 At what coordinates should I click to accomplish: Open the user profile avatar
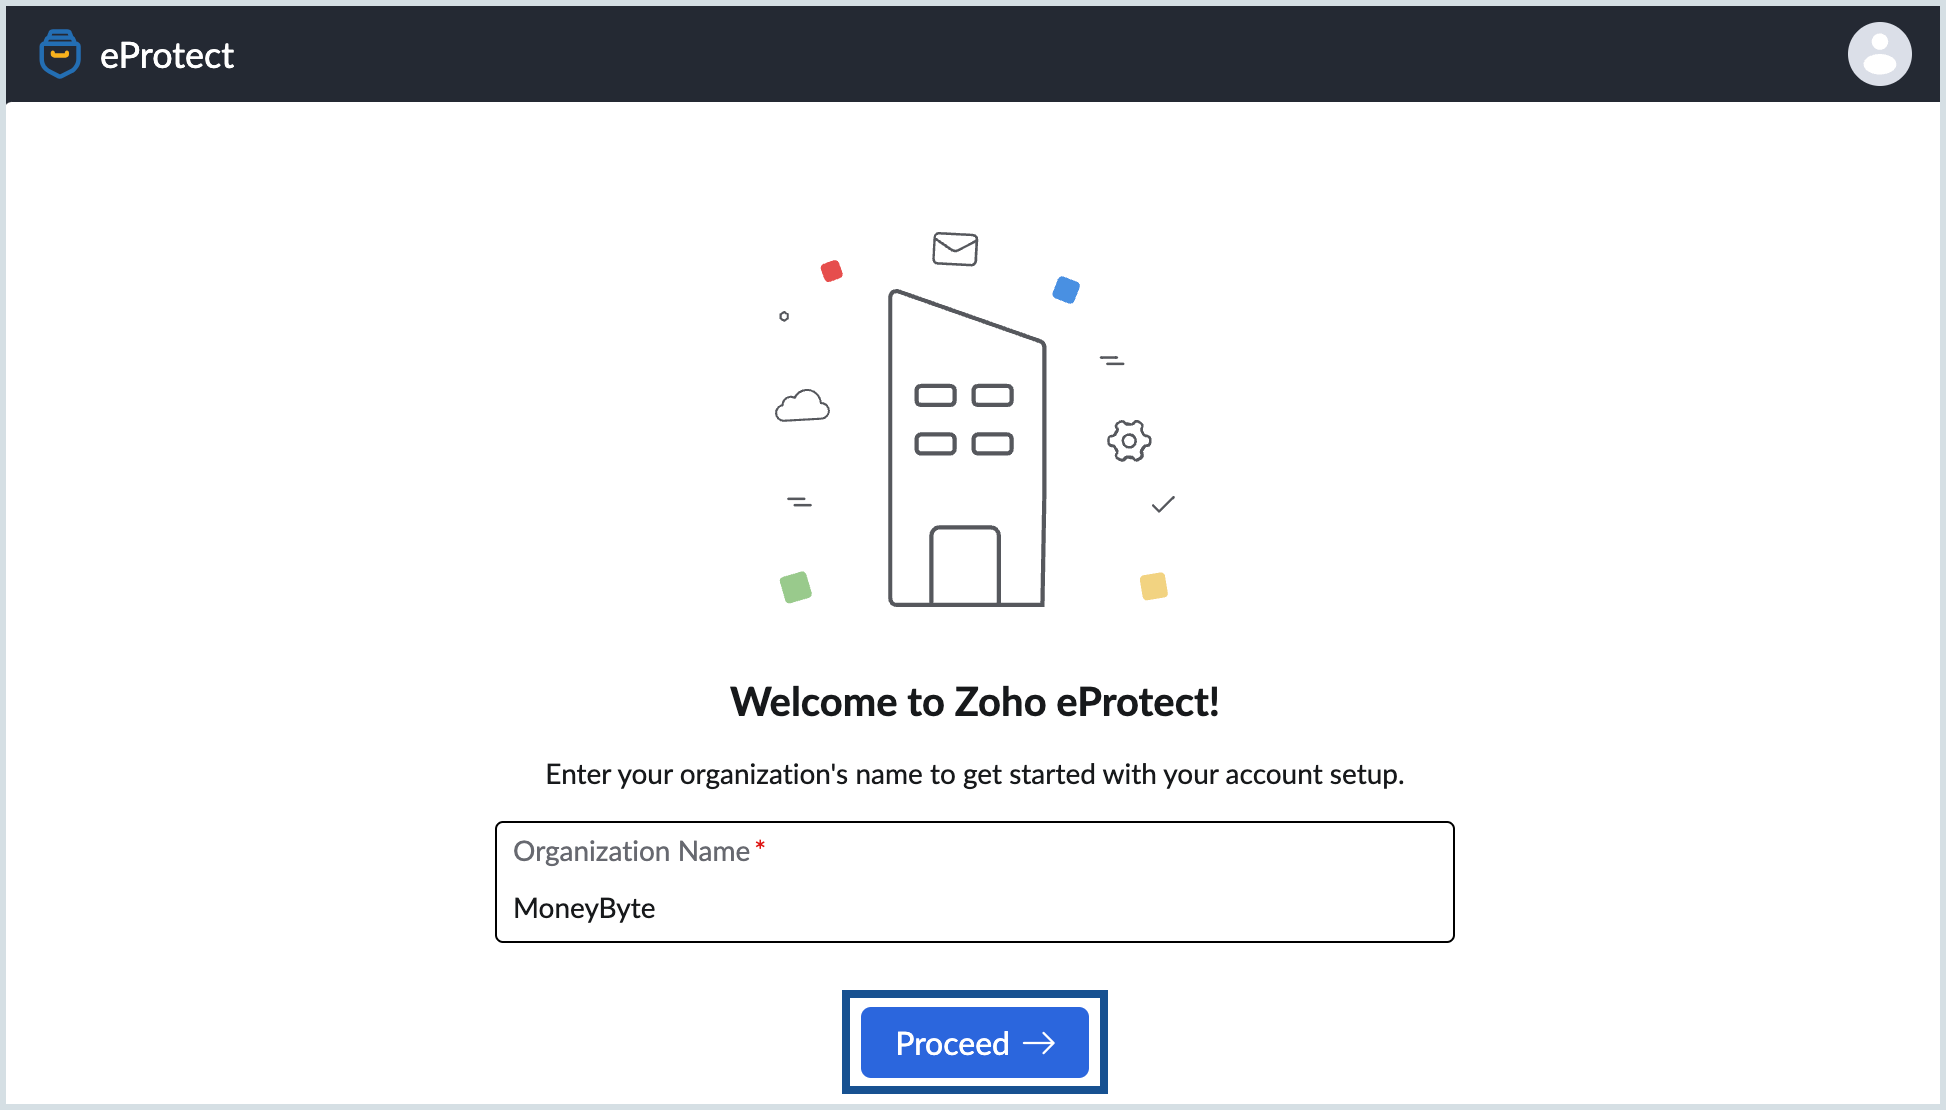point(1879,54)
